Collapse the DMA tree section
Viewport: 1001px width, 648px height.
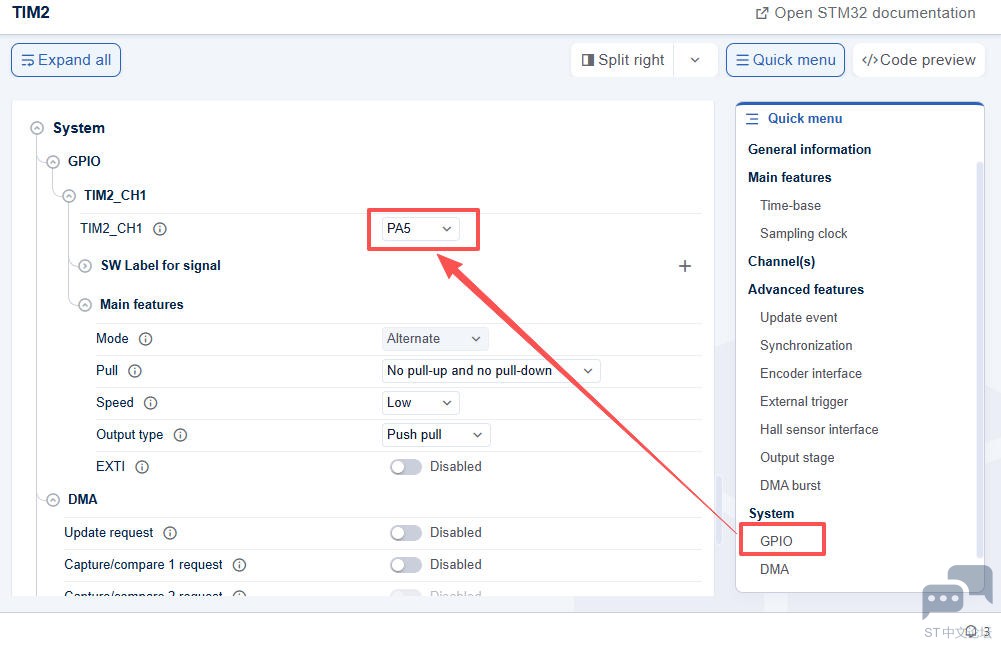(53, 499)
